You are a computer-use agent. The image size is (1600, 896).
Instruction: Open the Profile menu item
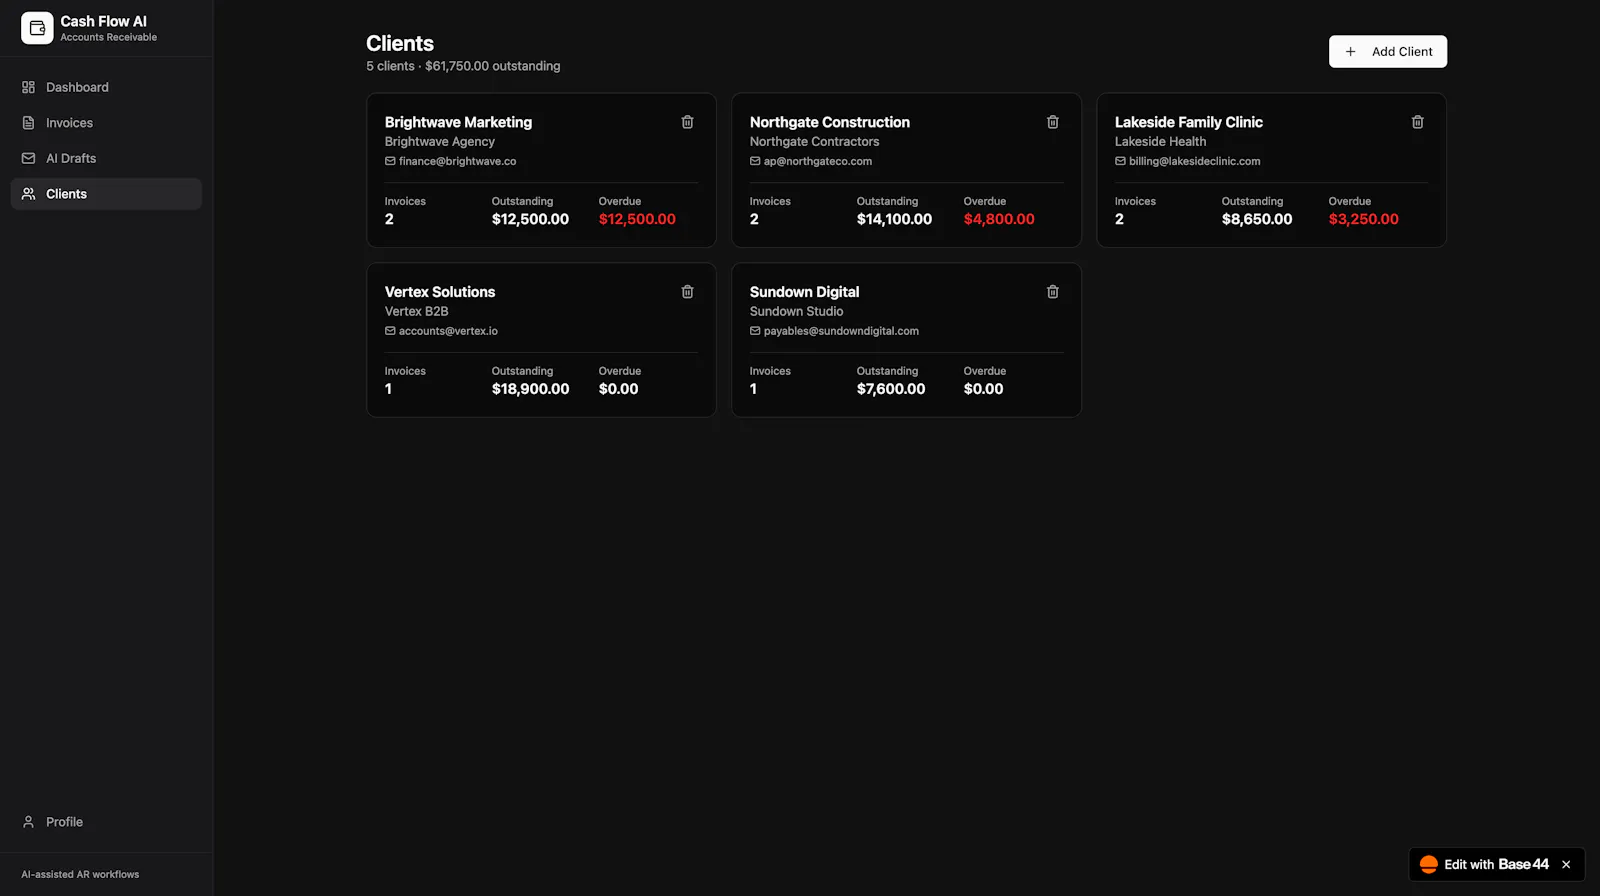106,822
